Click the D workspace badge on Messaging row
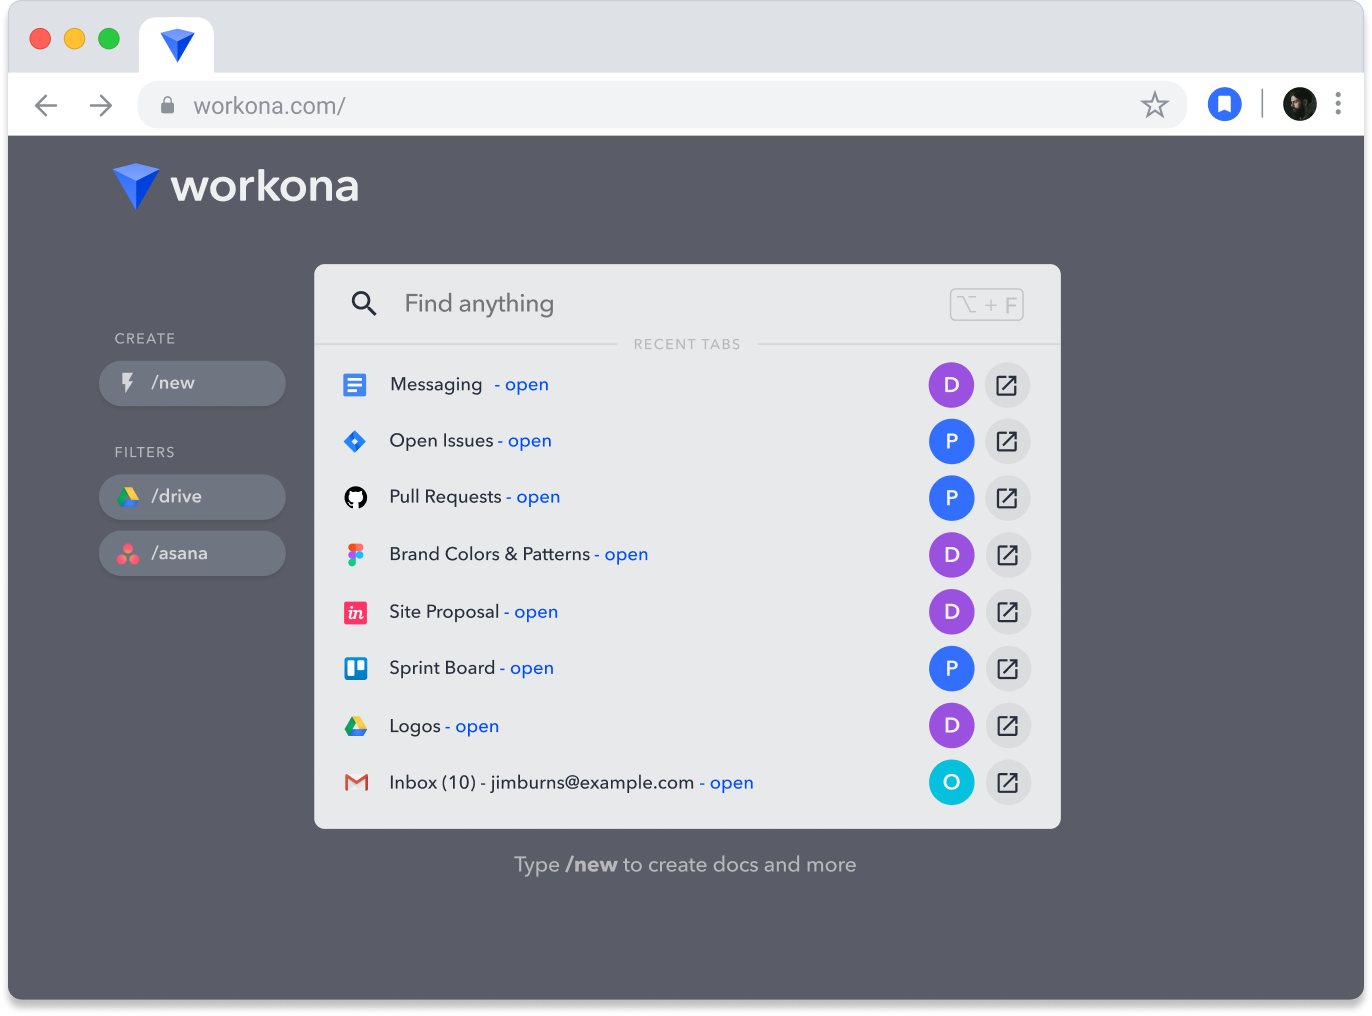The image size is (1372, 1016). [952, 385]
